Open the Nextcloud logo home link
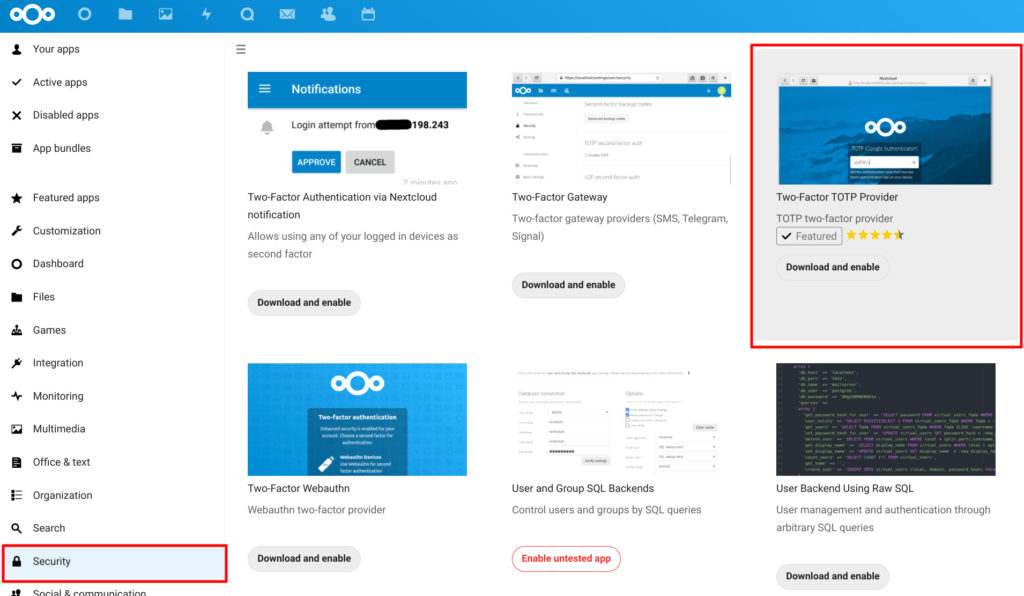1024x596 pixels. tap(32, 14)
